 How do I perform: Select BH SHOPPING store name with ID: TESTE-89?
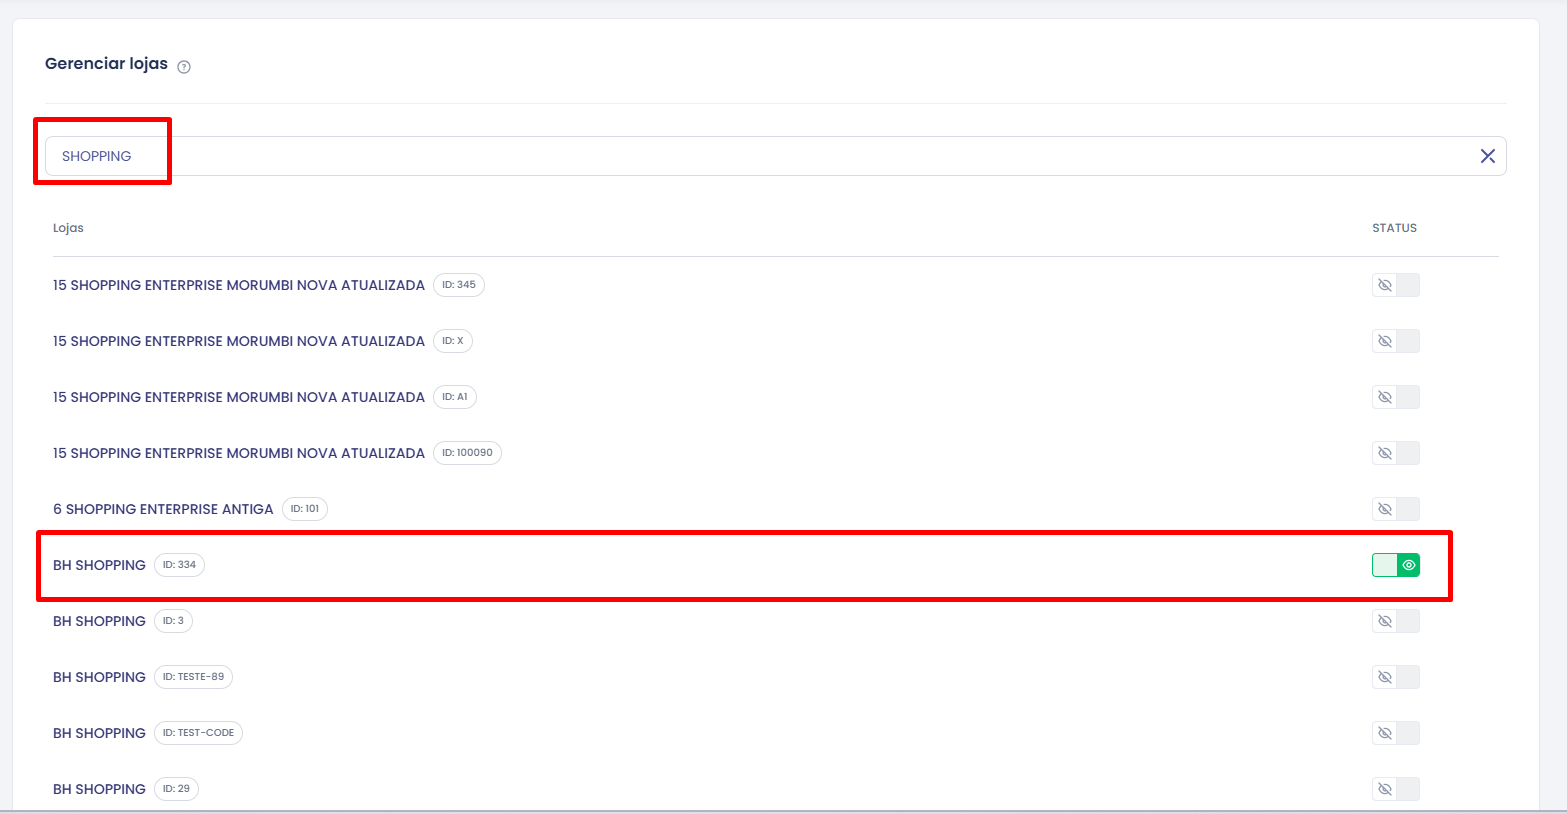pos(99,677)
